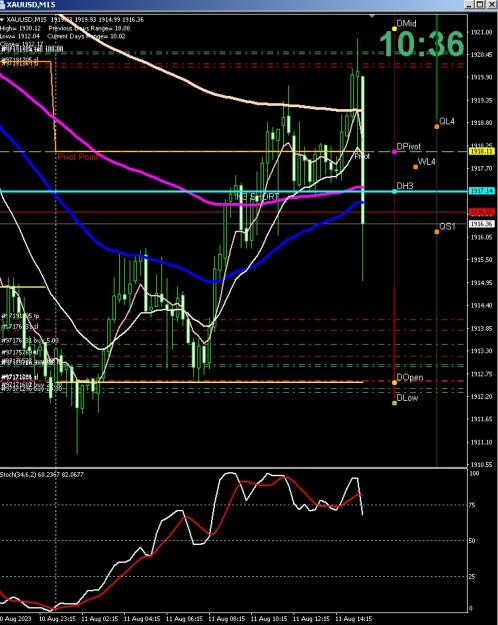This screenshot has height=625, width=498.
Task: Click the Previous Days Range= 18.08 text
Action: [x=89, y=28]
